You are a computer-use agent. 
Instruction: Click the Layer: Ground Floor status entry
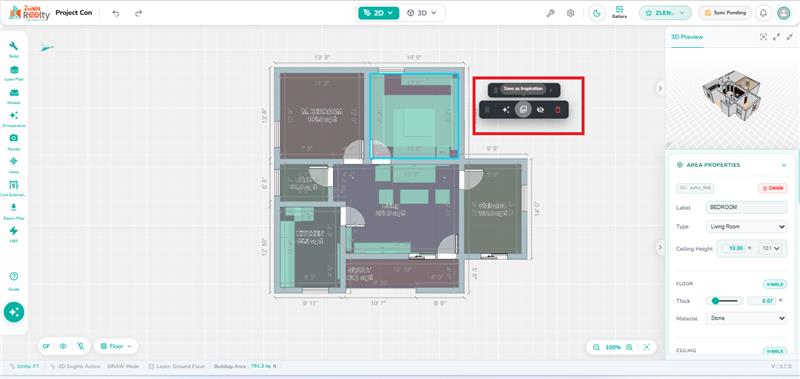click(177, 366)
